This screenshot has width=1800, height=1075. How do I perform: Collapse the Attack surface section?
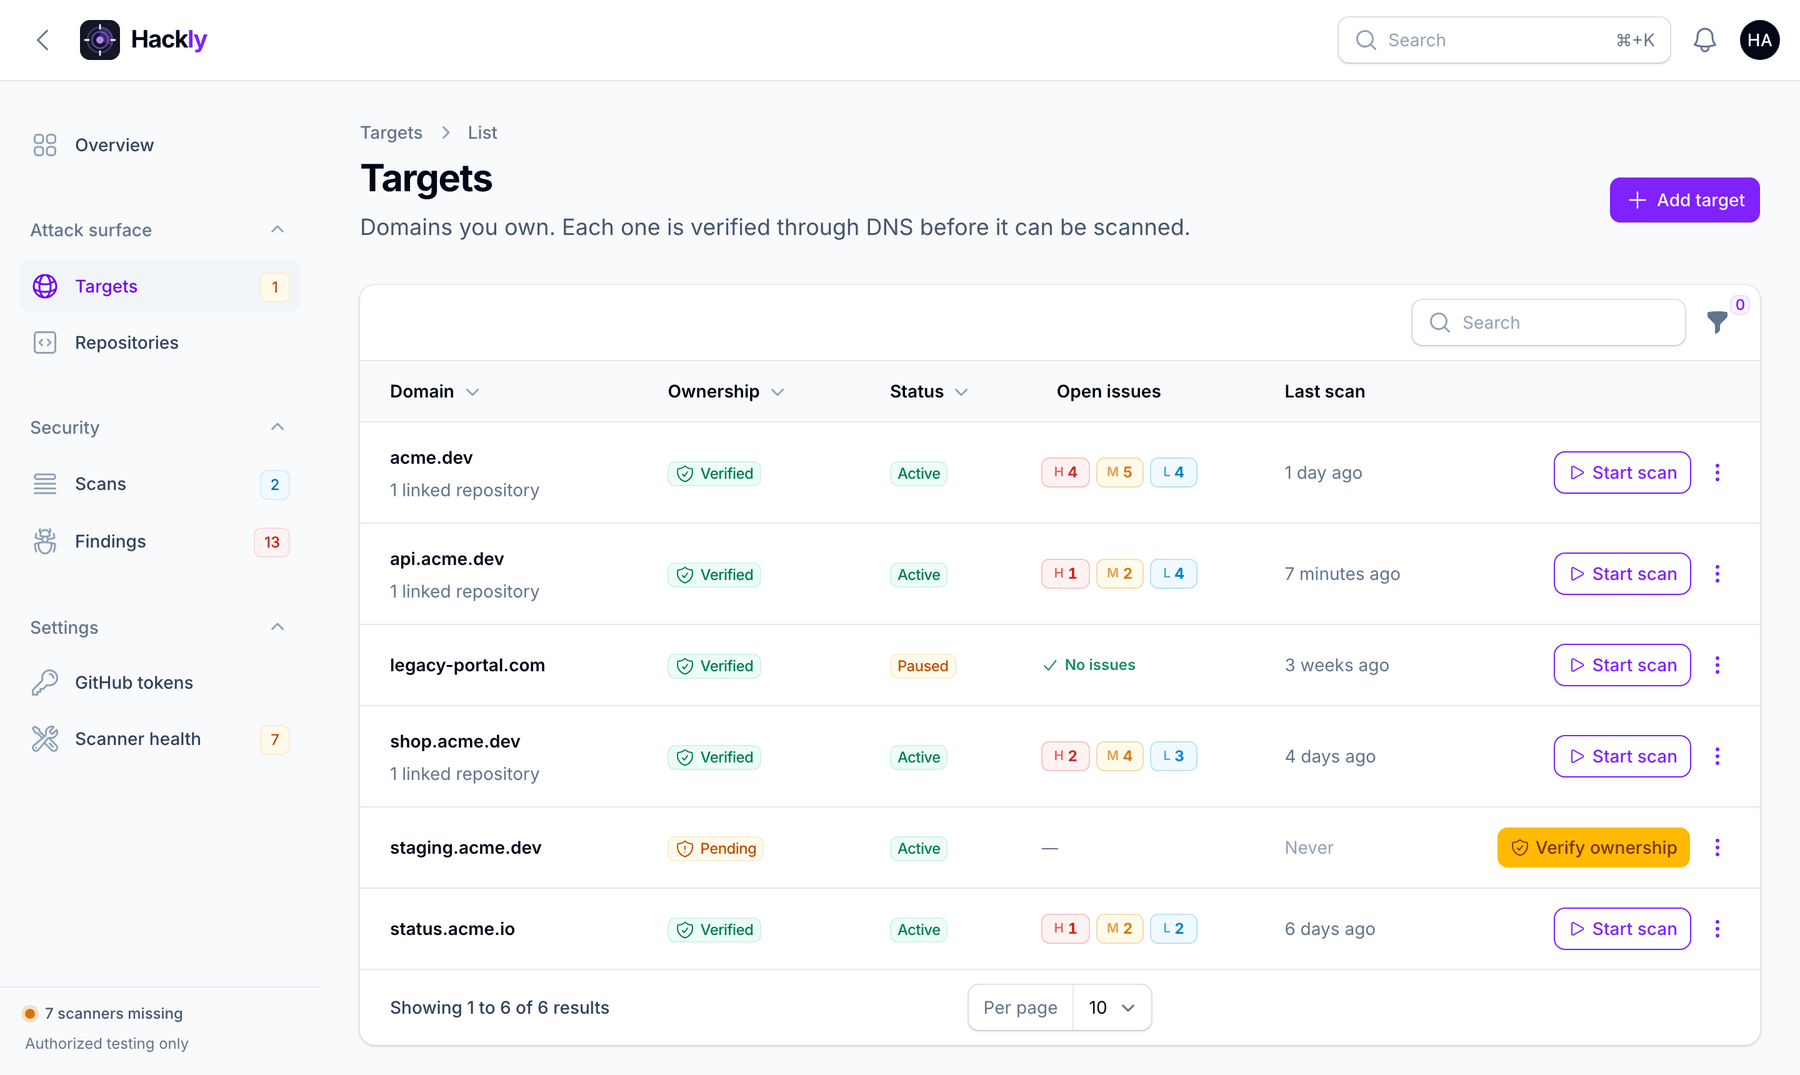277,230
